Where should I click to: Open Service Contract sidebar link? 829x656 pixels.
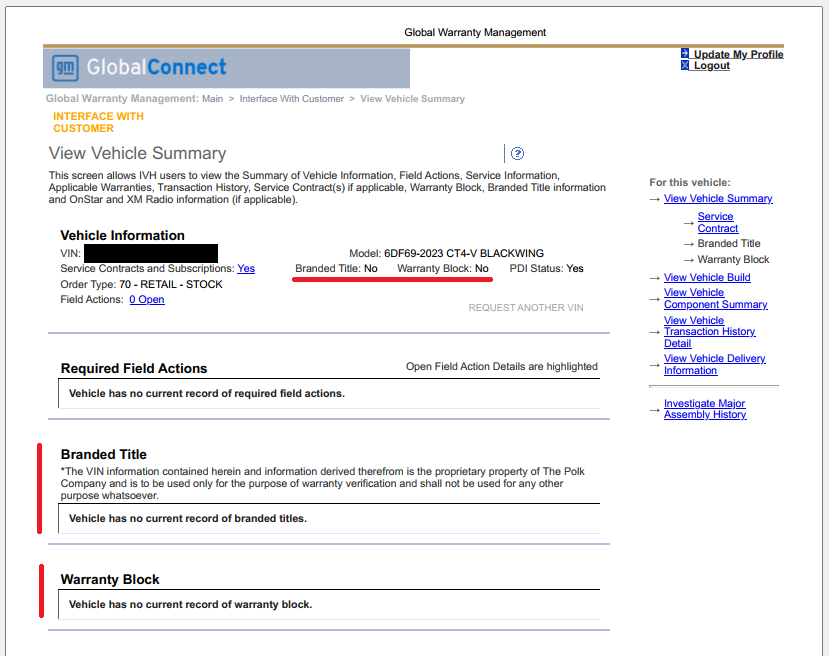coord(717,223)
